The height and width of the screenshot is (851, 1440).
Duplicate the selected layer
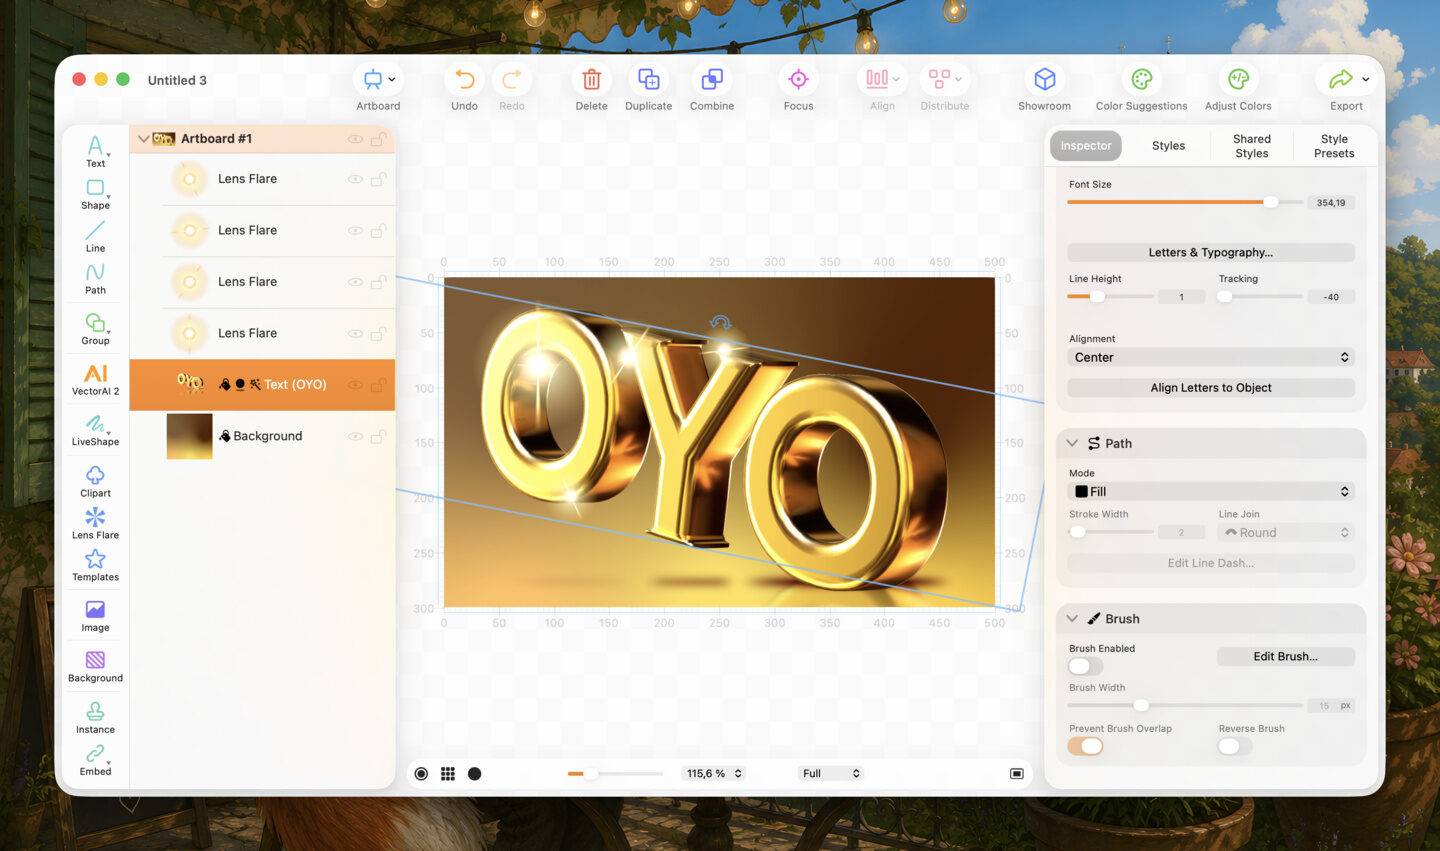click(x=648, y=88)
